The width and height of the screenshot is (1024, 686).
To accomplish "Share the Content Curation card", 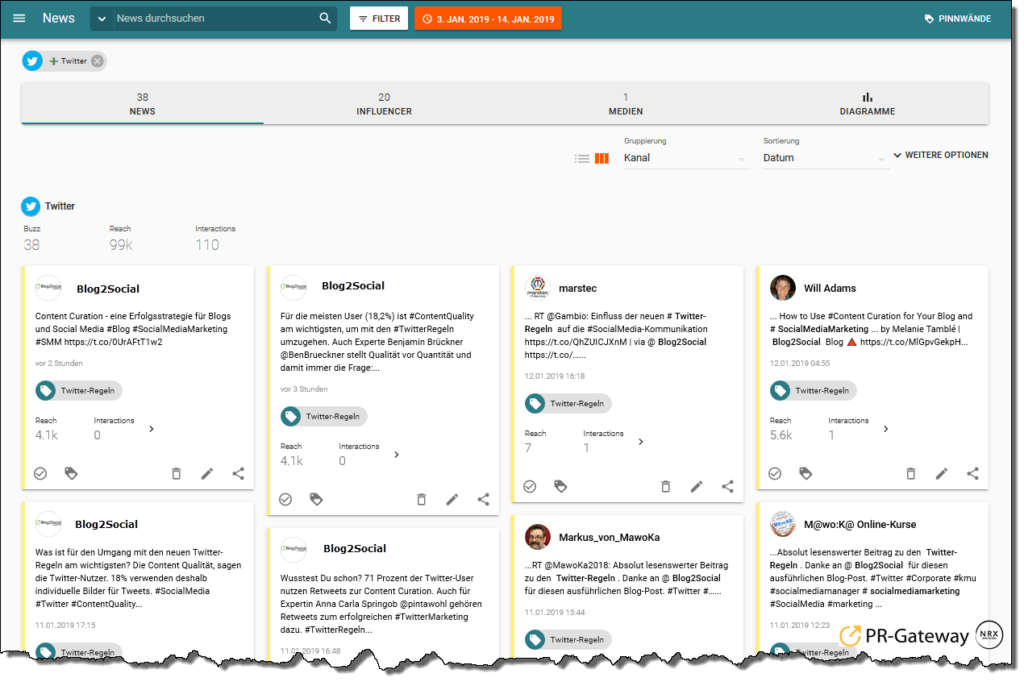I will click(x=238, y=474).
